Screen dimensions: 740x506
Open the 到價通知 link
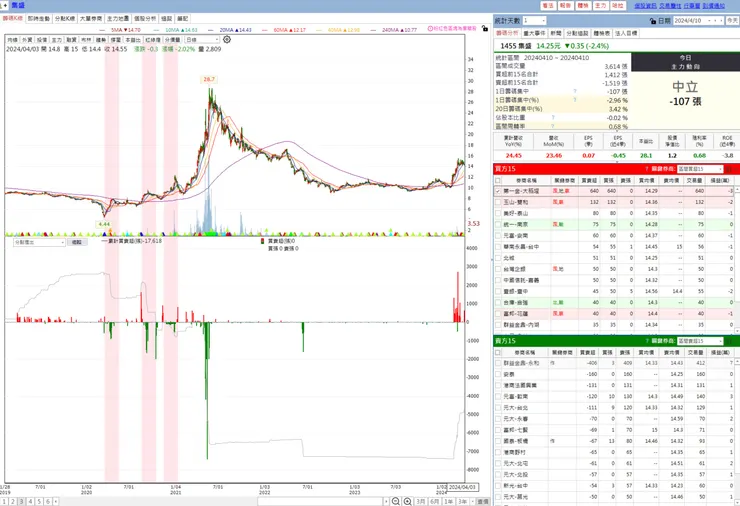(714, 6)
